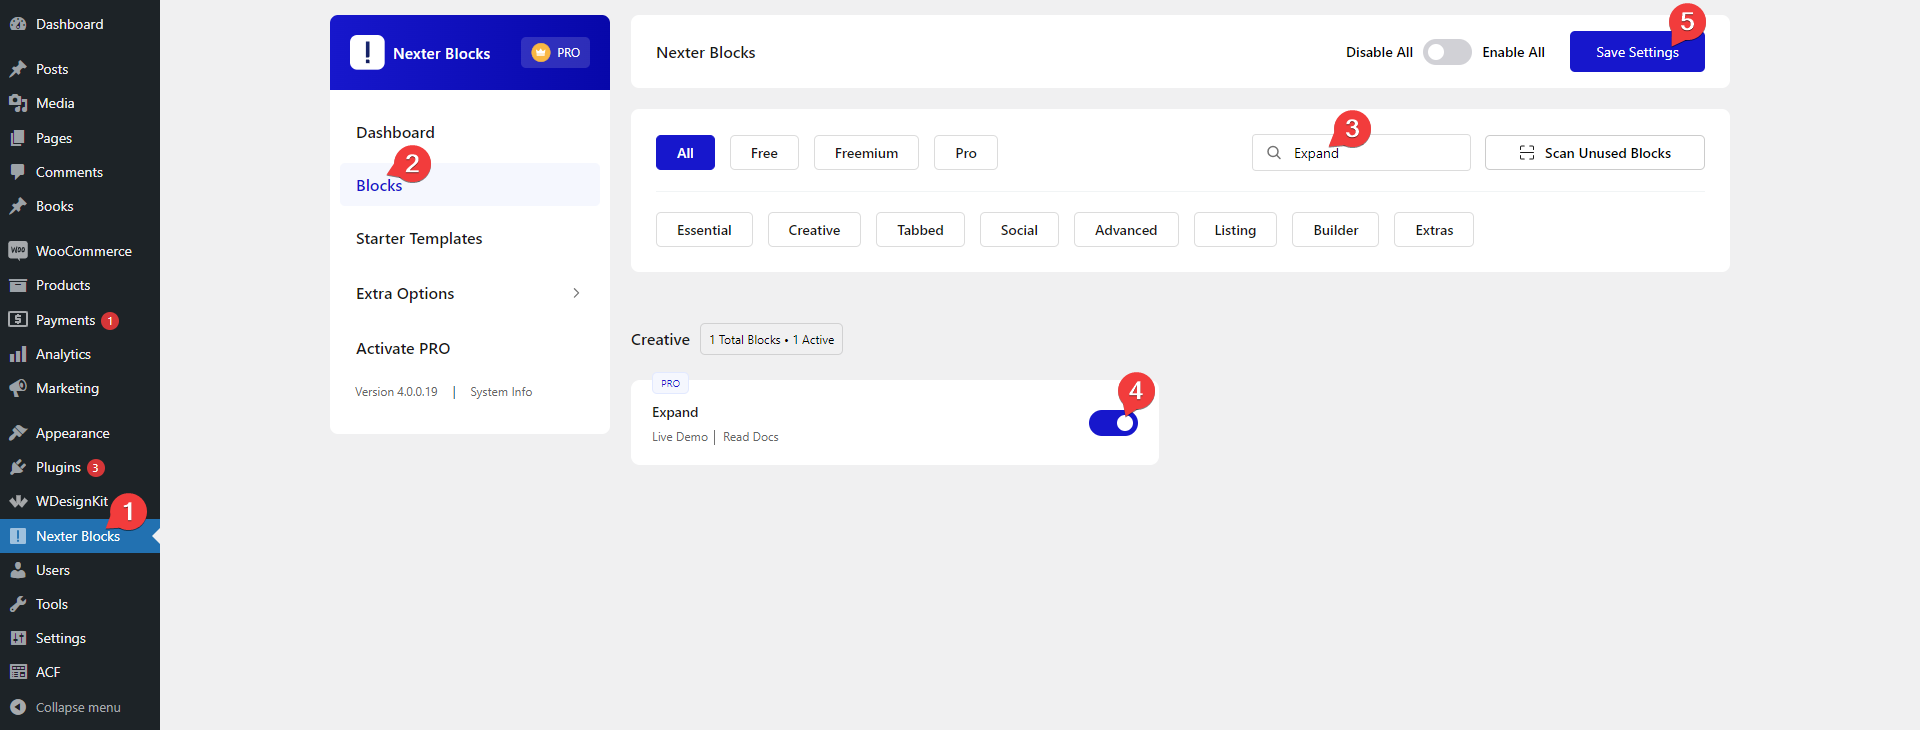Toggle the Disable All/Enable All switch

click(1447, 52)
